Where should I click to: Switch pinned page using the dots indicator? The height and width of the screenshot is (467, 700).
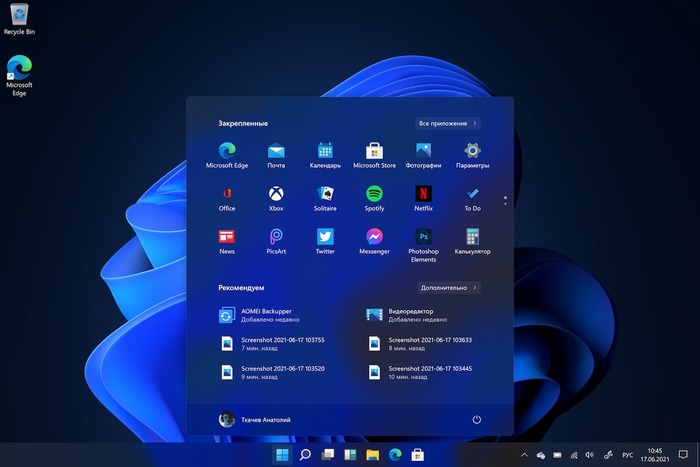(x=505, y=200)
